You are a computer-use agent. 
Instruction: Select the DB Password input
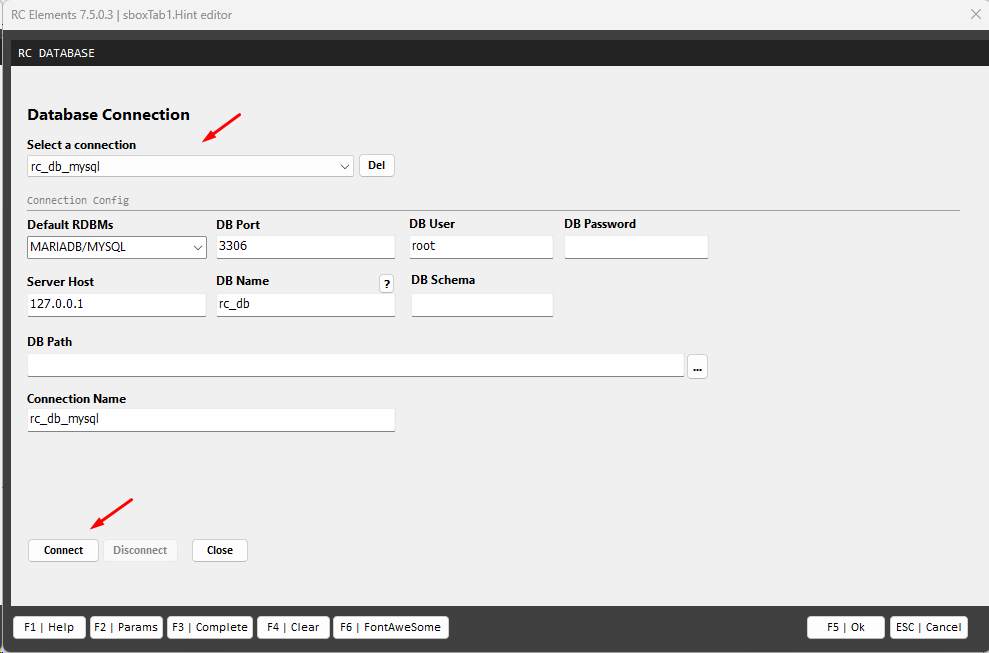click(635, 246)
